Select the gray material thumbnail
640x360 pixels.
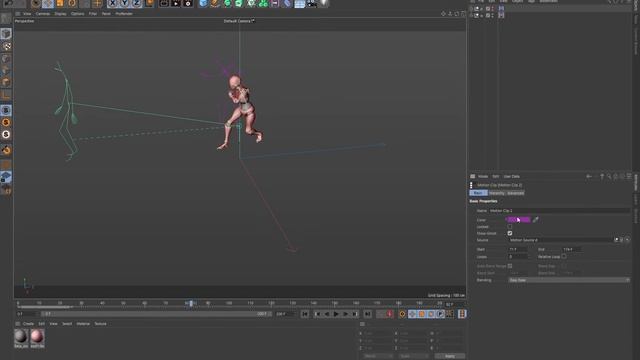click(21, 338)
